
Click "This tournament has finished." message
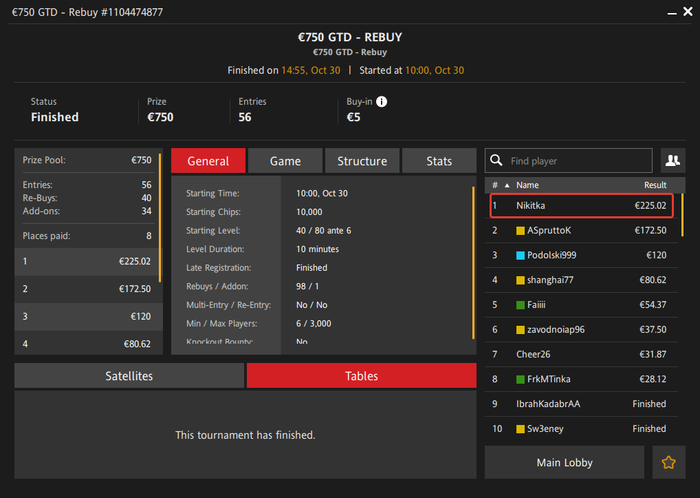click(x=245, y=435)
